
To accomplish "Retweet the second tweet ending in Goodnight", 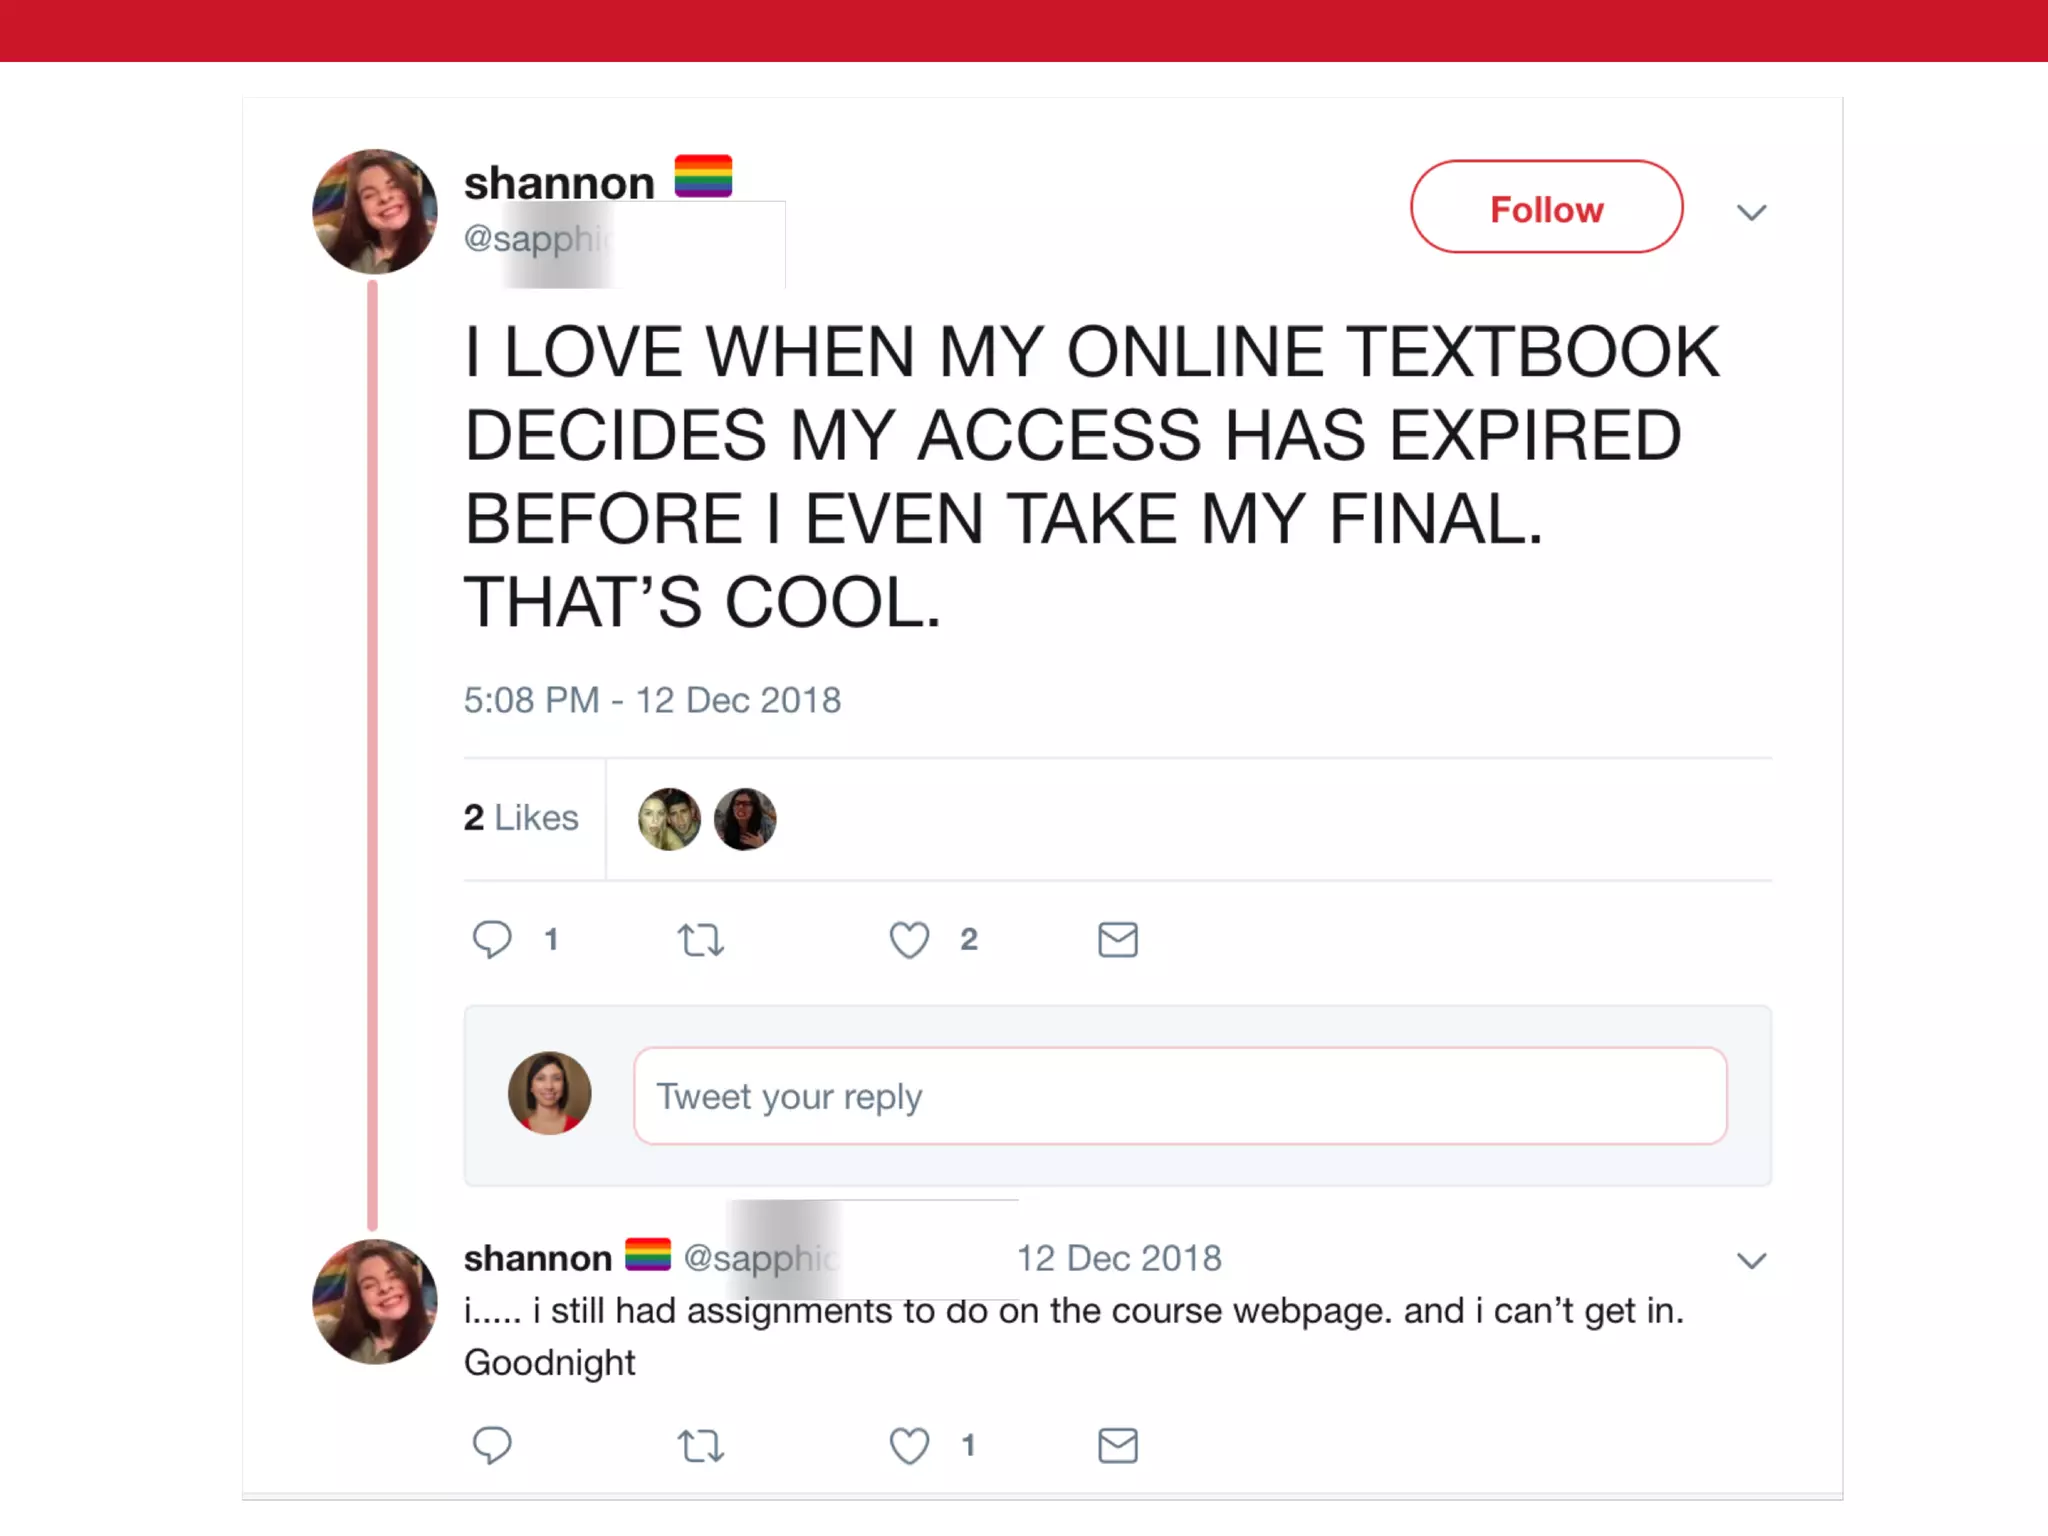I will 700,1446.
